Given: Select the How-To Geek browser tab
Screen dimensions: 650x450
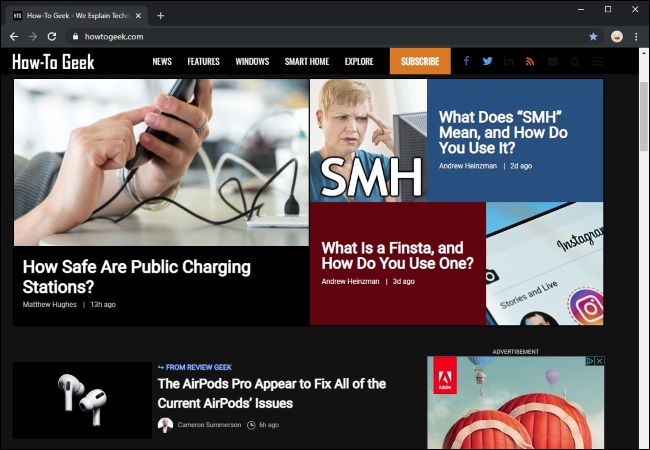Looking at the screenshot, I should (77, 16).
